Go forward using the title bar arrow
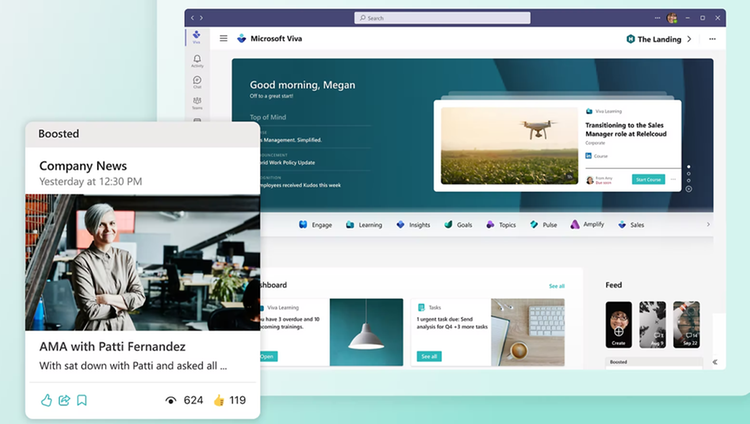The image size is (750, 424). pyautogui.click(x=201, y=18)
